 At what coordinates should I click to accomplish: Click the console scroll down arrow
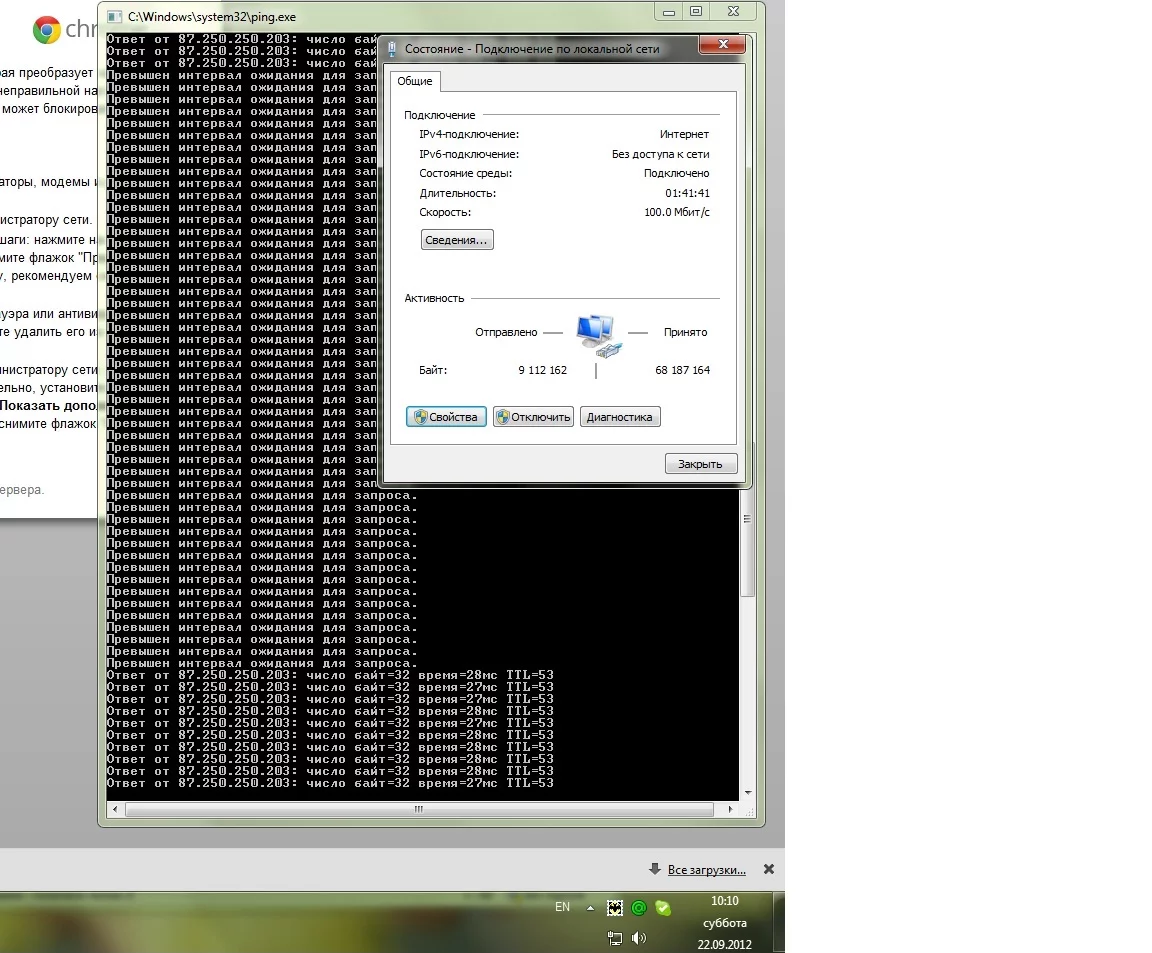click(748, 792)
